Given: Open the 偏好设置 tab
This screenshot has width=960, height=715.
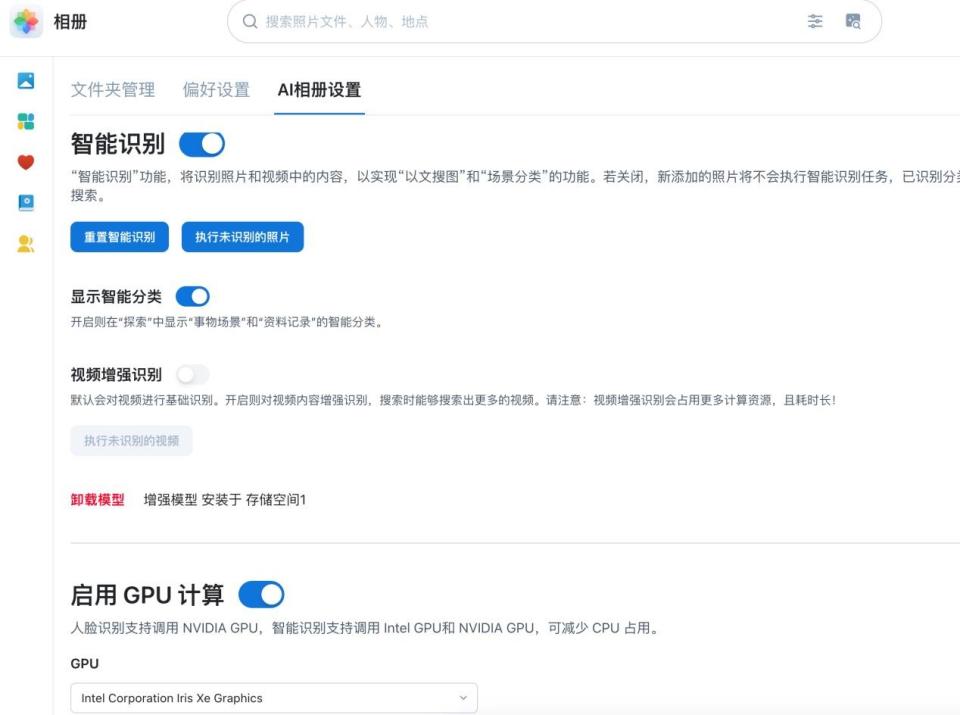Looking at the screenshot, I should pos(215,89).
